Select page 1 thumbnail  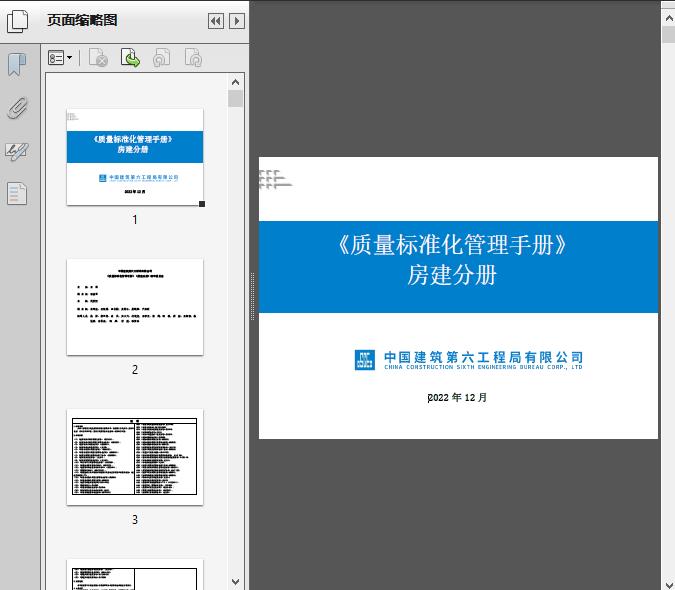click(135, 157)
